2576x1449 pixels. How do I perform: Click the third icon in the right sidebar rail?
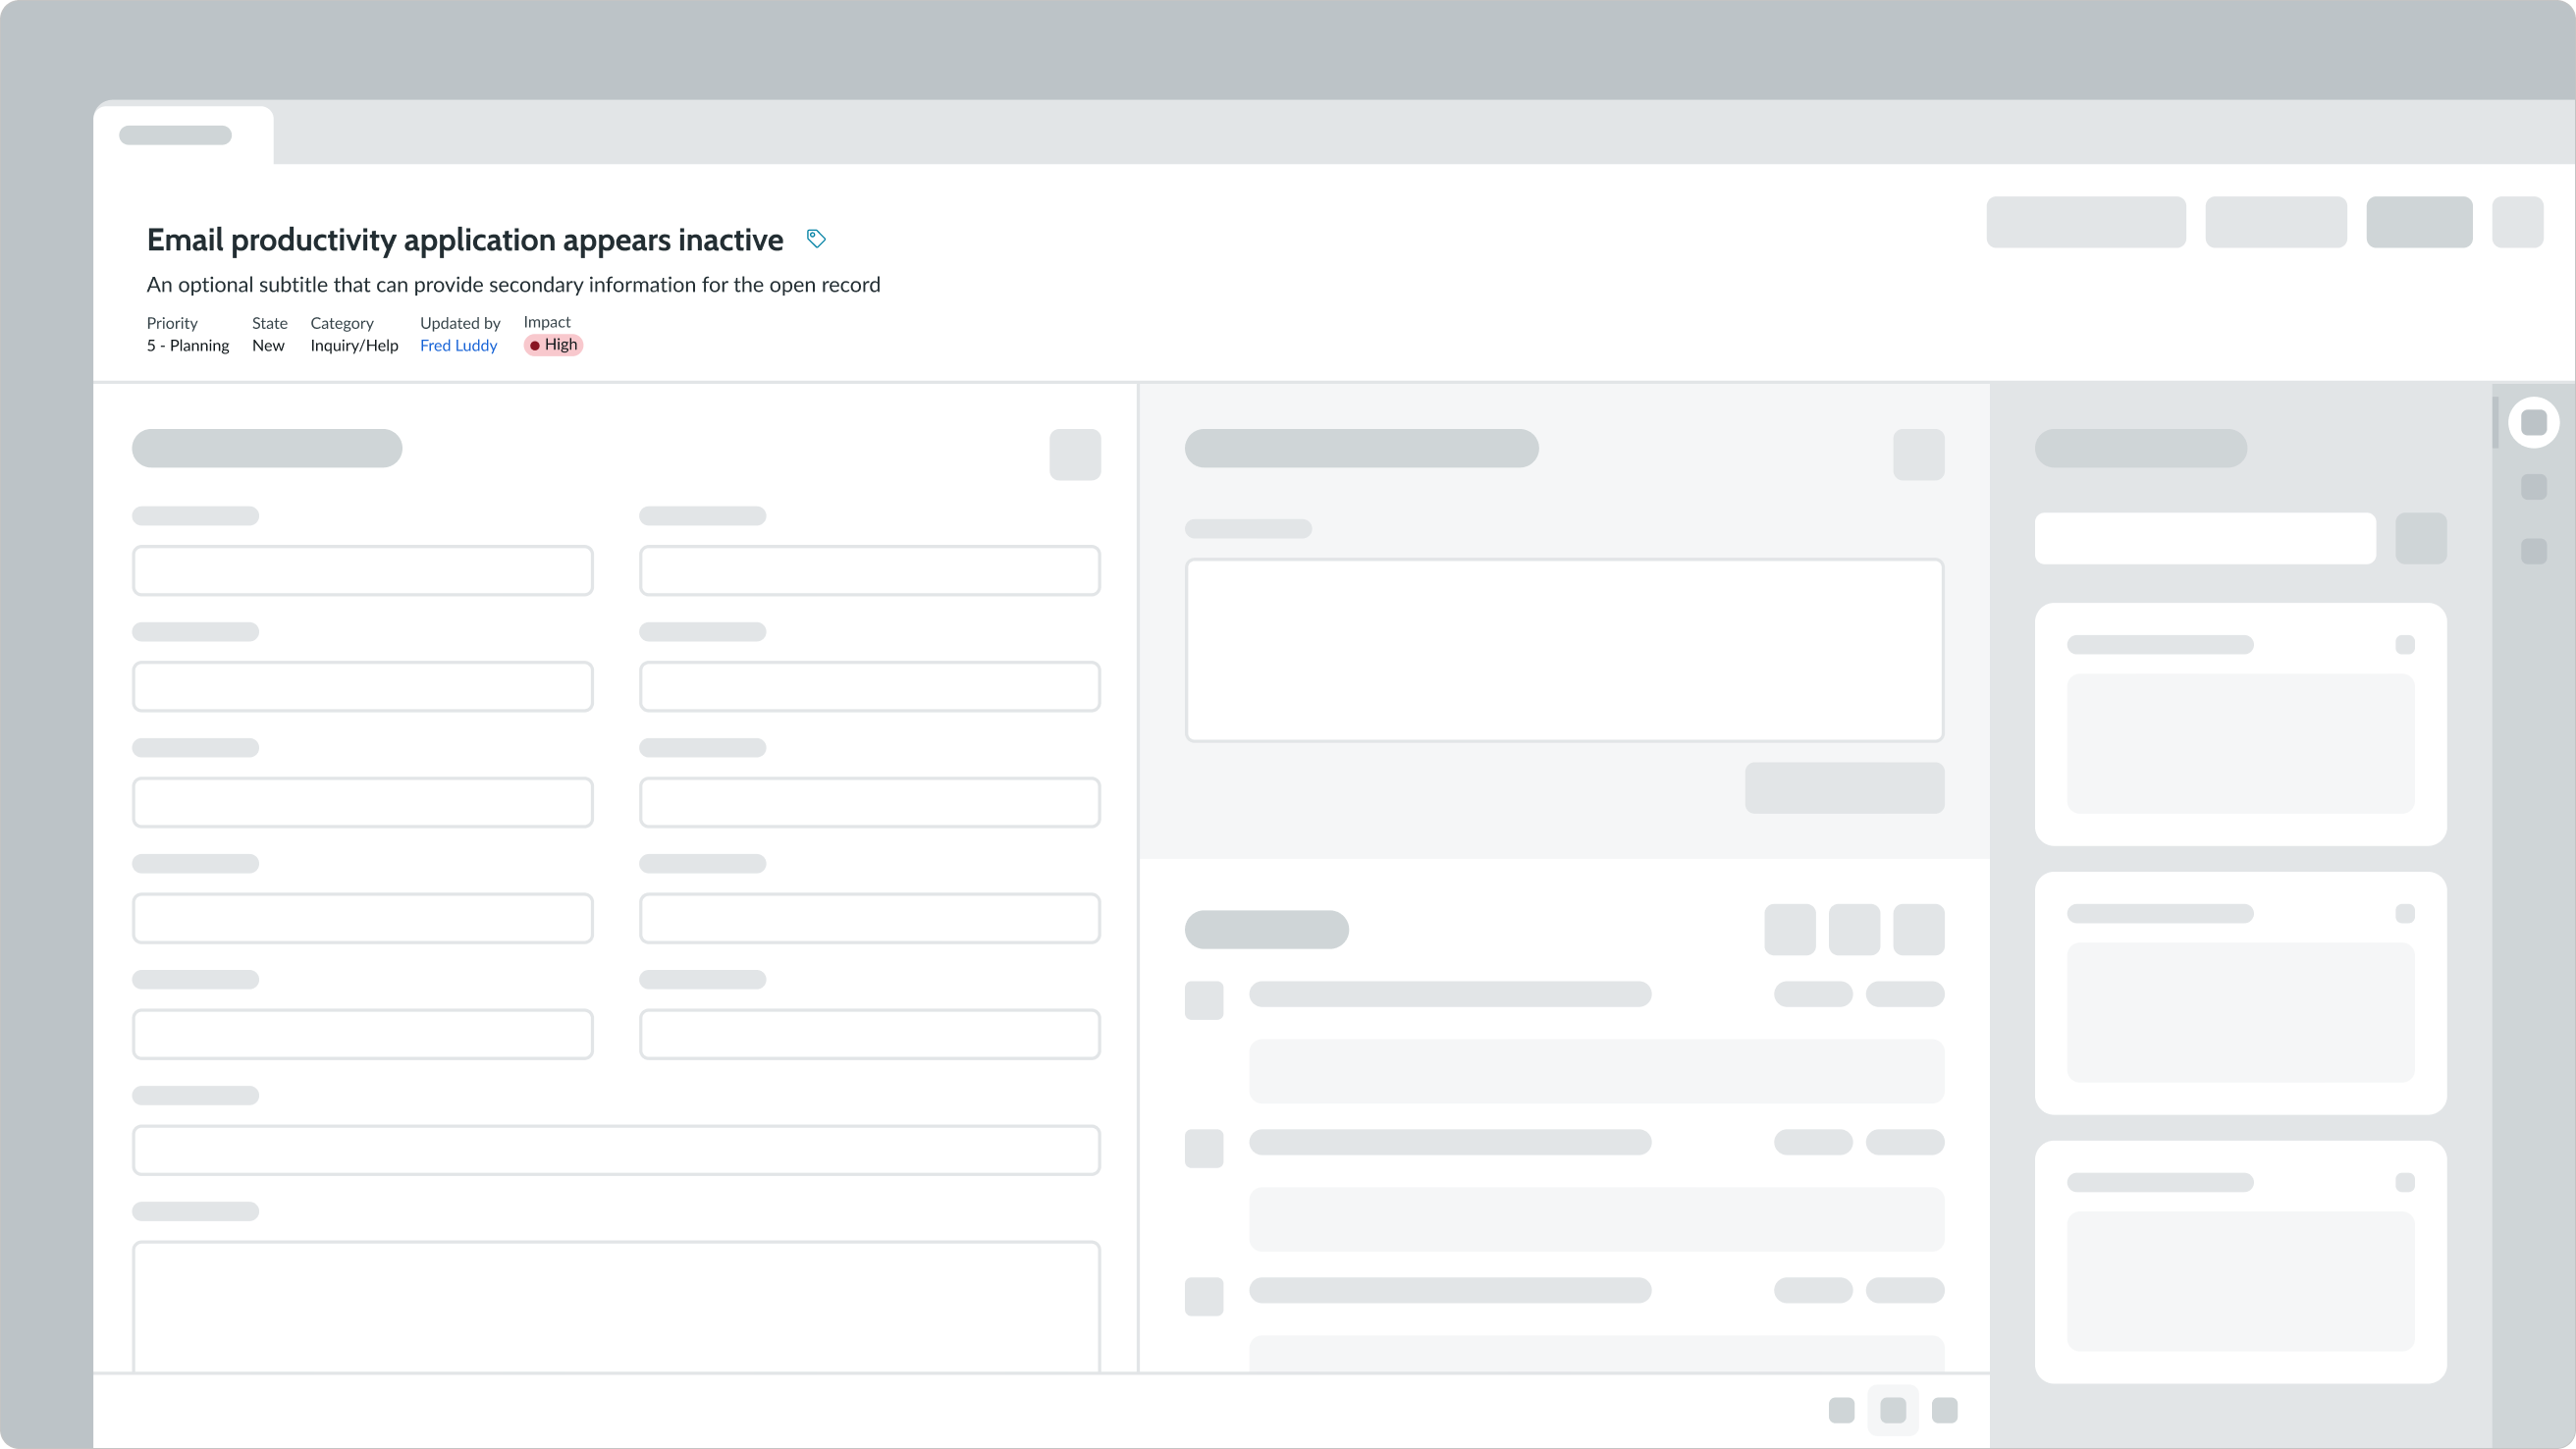point(2534,551)
